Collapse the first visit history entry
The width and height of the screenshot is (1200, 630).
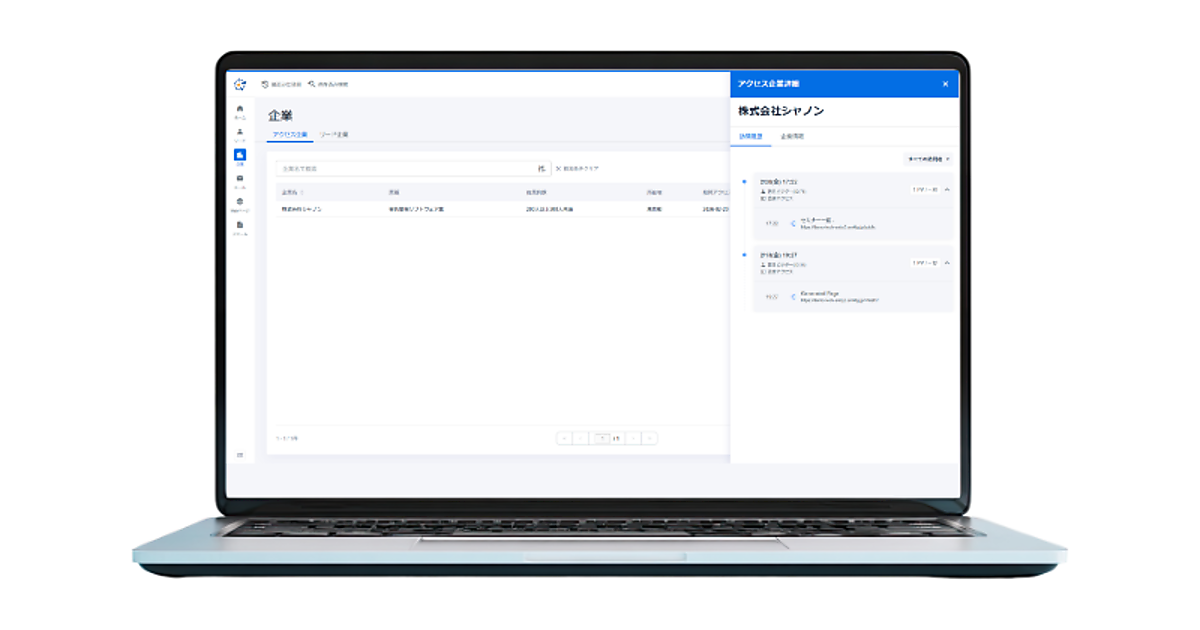pos(947,189)
